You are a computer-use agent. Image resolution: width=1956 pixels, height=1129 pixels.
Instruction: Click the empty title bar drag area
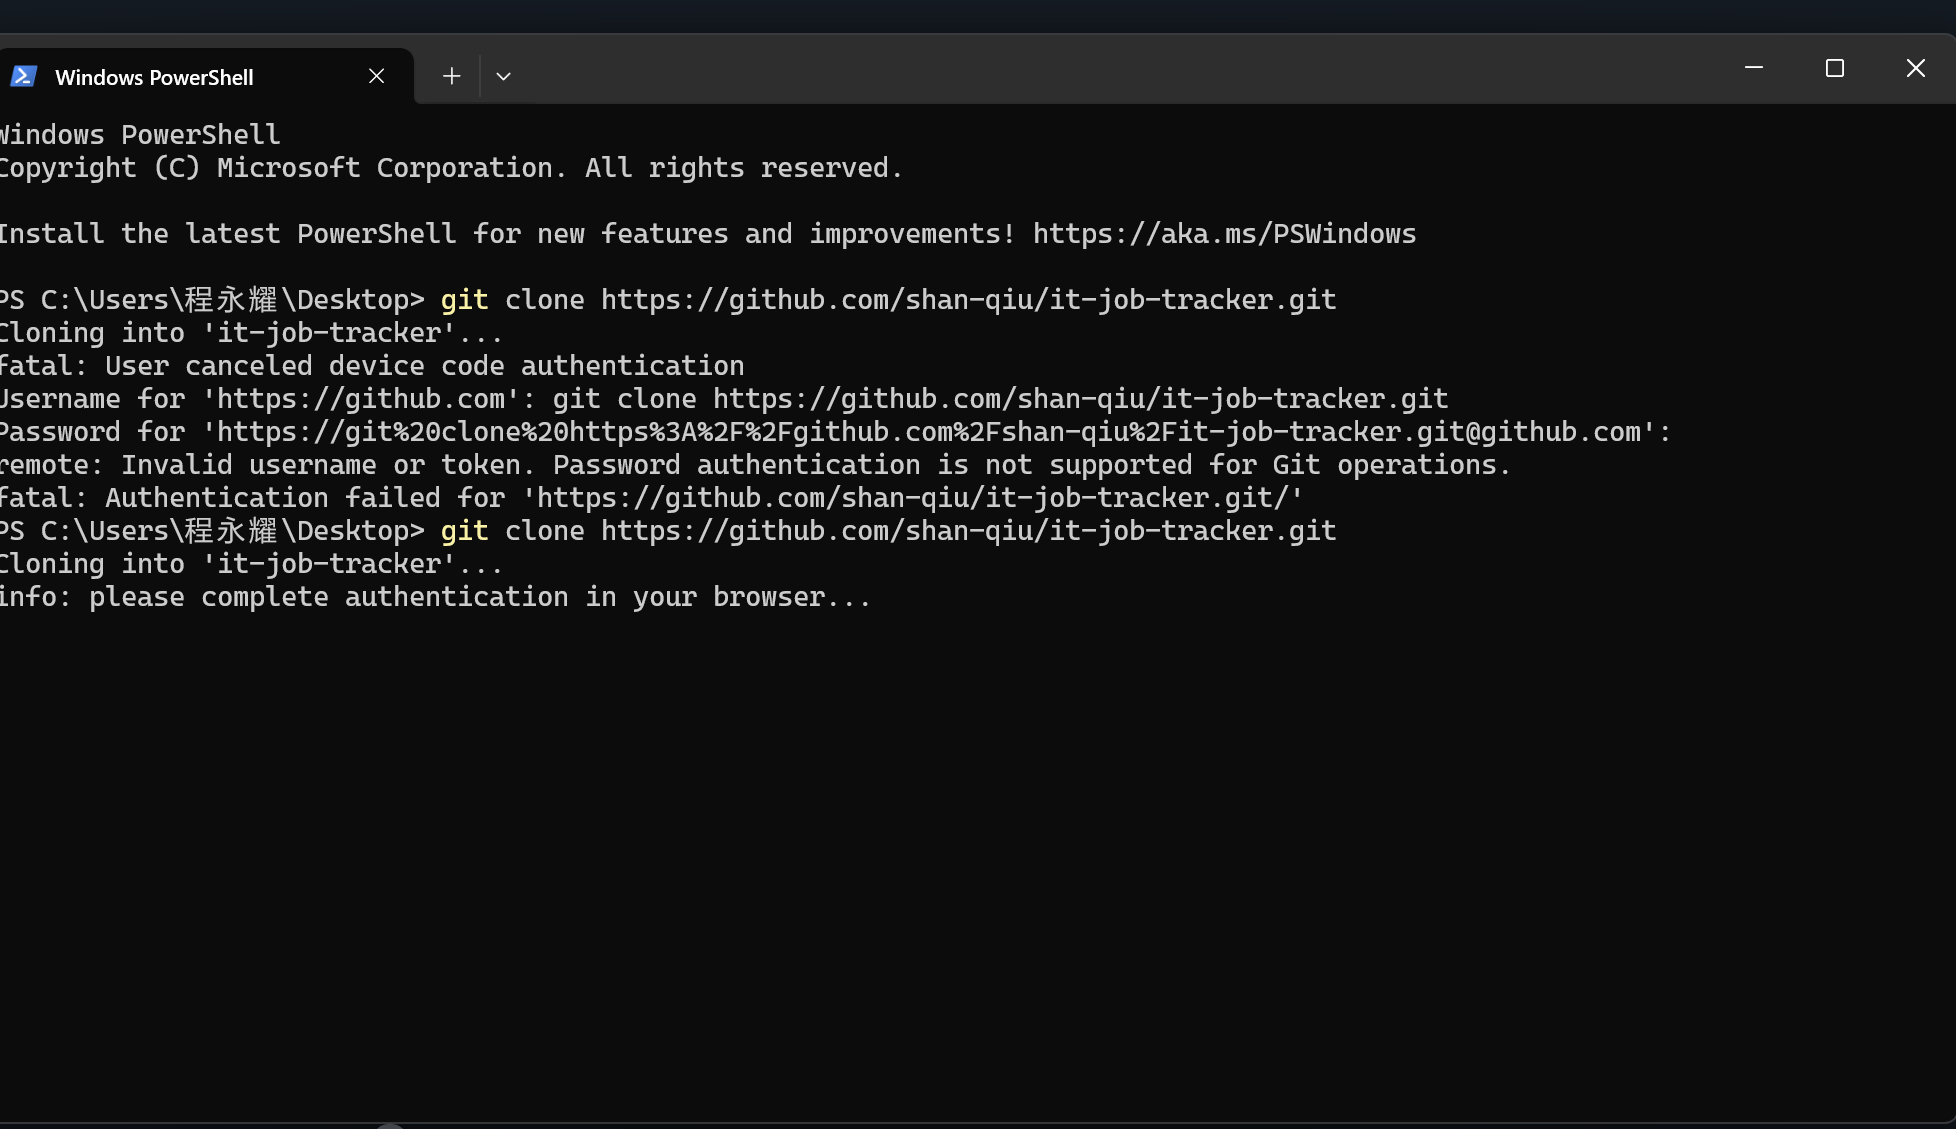click(1100, 70)
